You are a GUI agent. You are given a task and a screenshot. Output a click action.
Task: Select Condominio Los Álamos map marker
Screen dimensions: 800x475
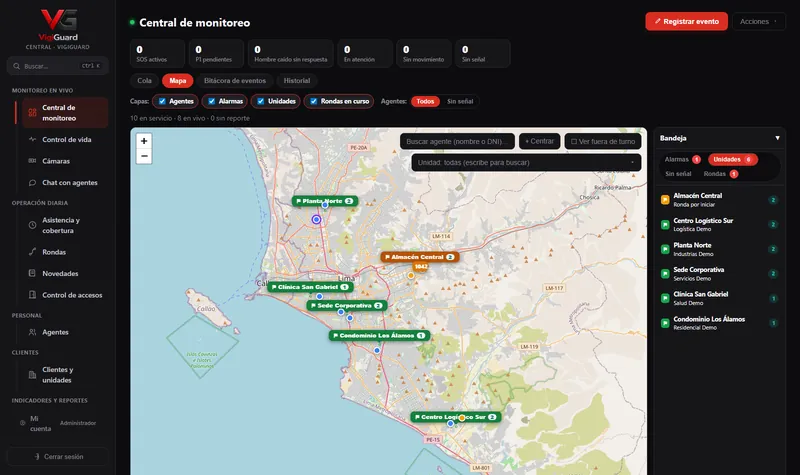[x=379, y=336]
